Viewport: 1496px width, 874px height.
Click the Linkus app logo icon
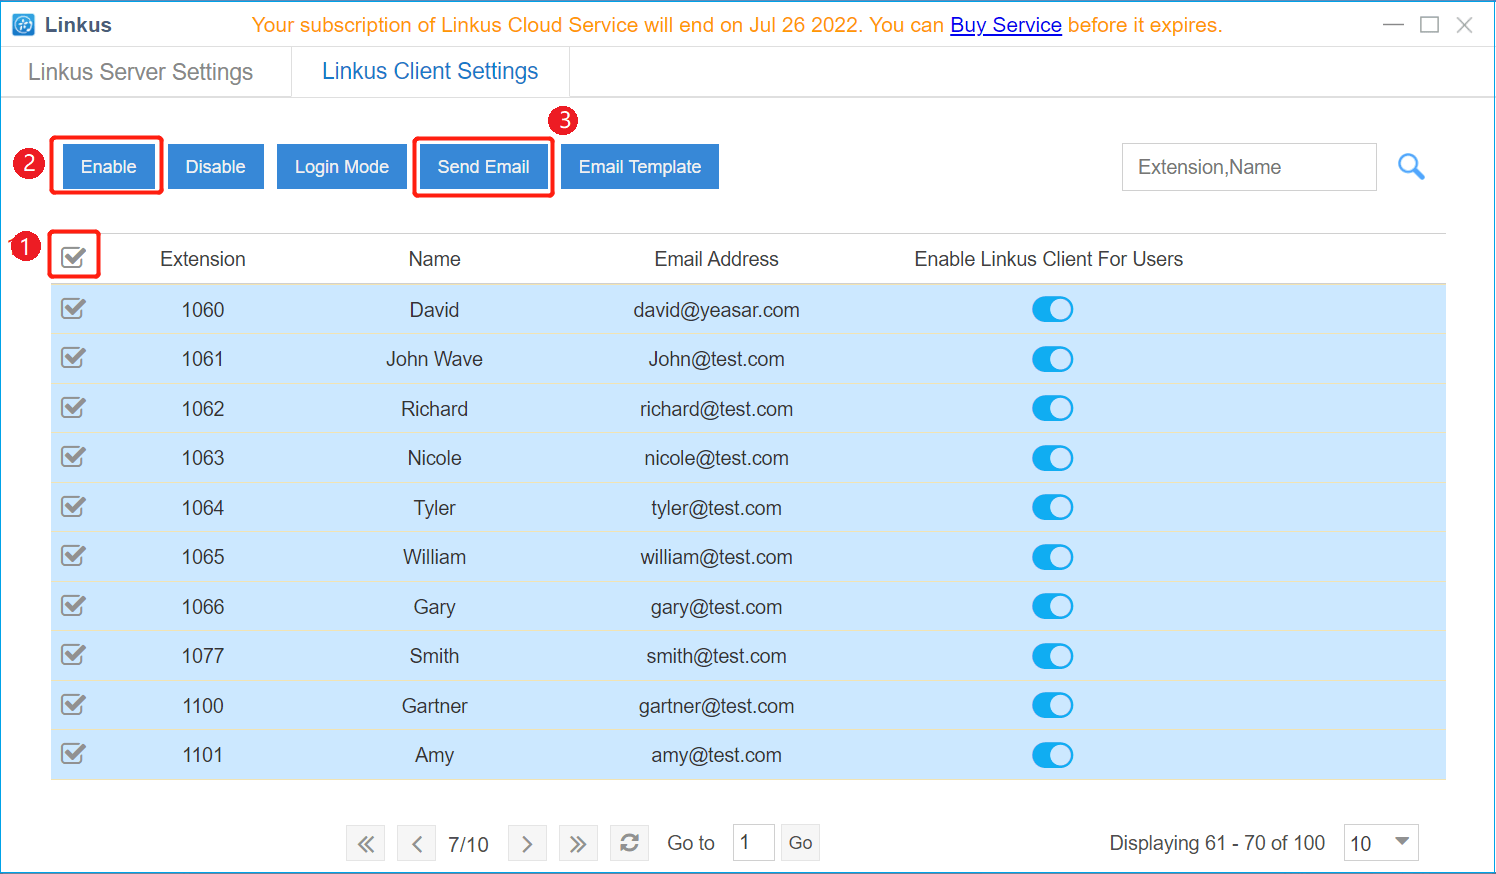coord(23,25)
